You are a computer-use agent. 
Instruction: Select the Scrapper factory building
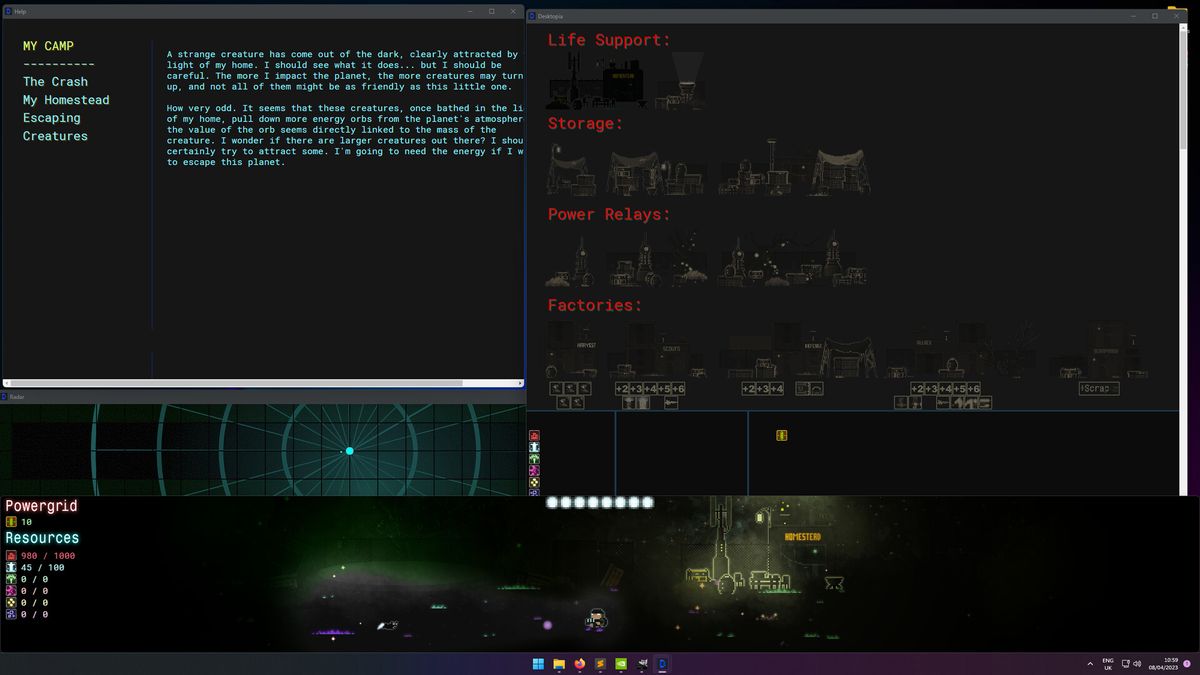(1098, 350)
